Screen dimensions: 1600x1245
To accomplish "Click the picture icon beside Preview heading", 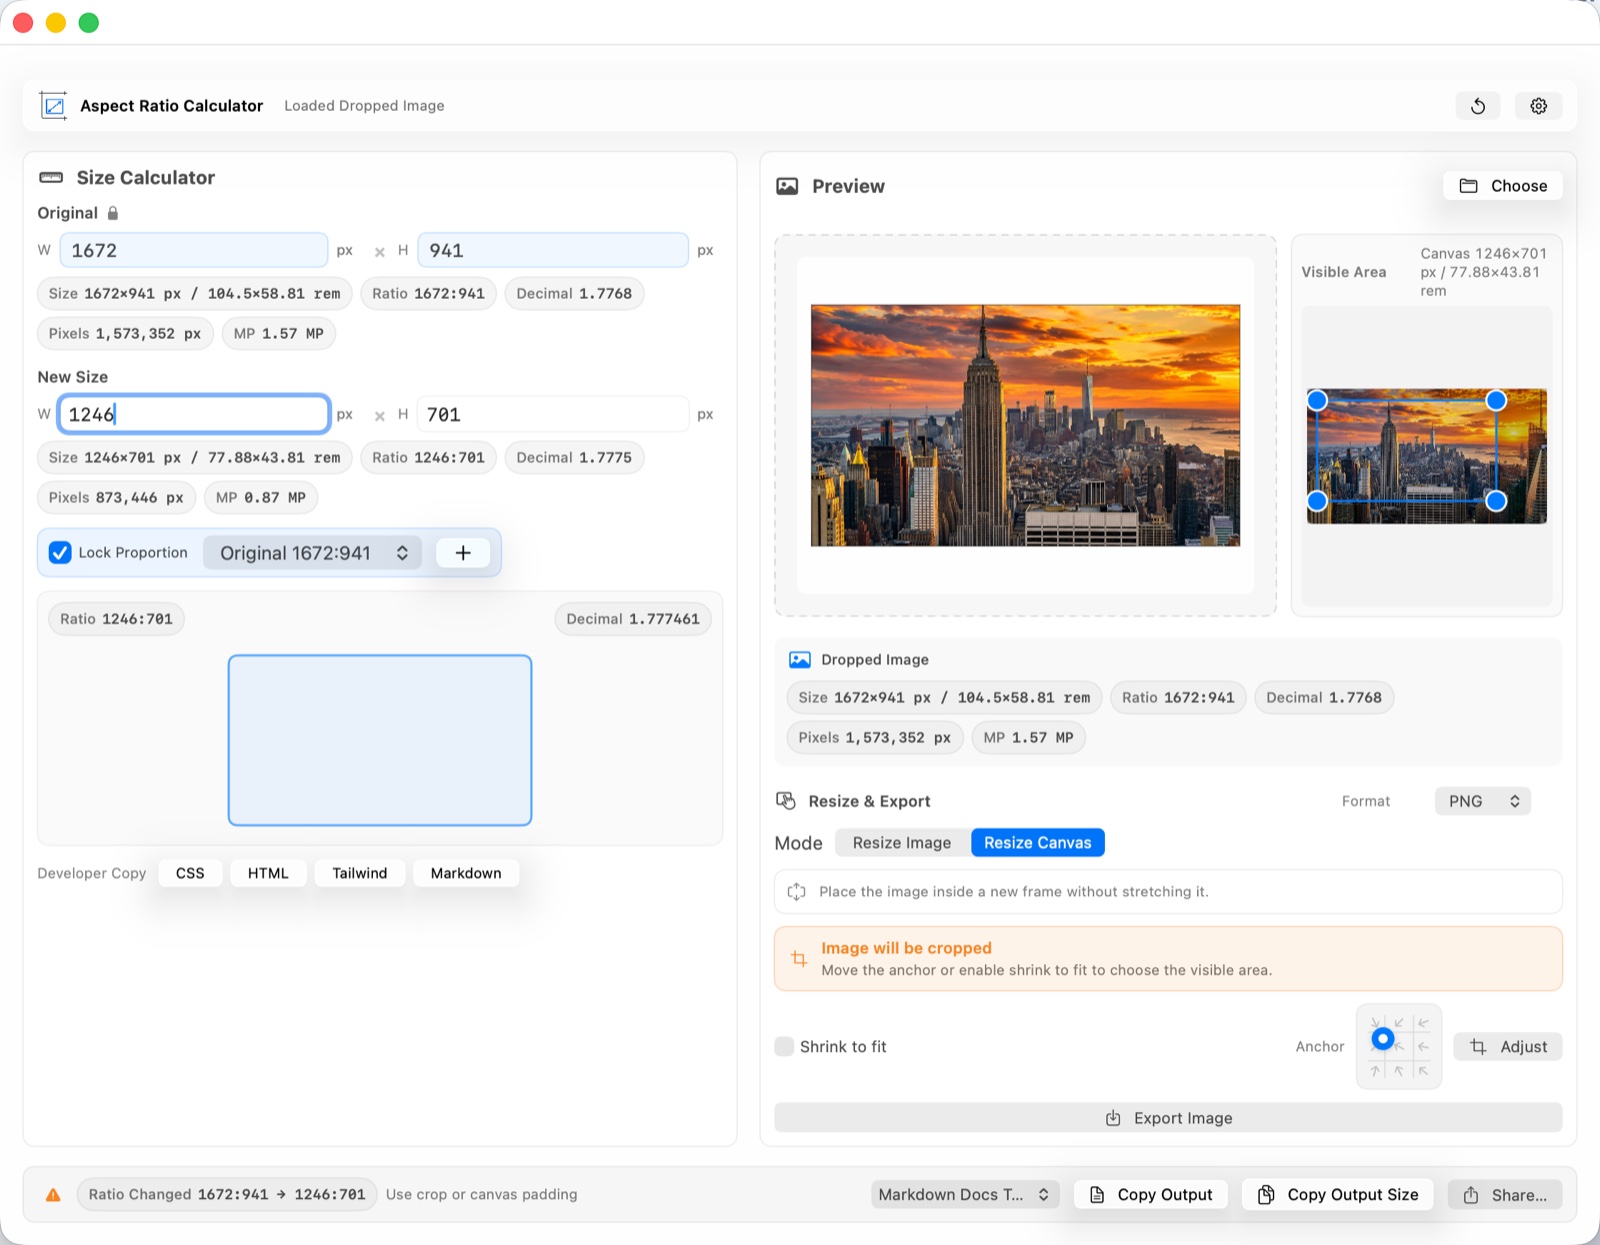I will click(x=788, y=186).
